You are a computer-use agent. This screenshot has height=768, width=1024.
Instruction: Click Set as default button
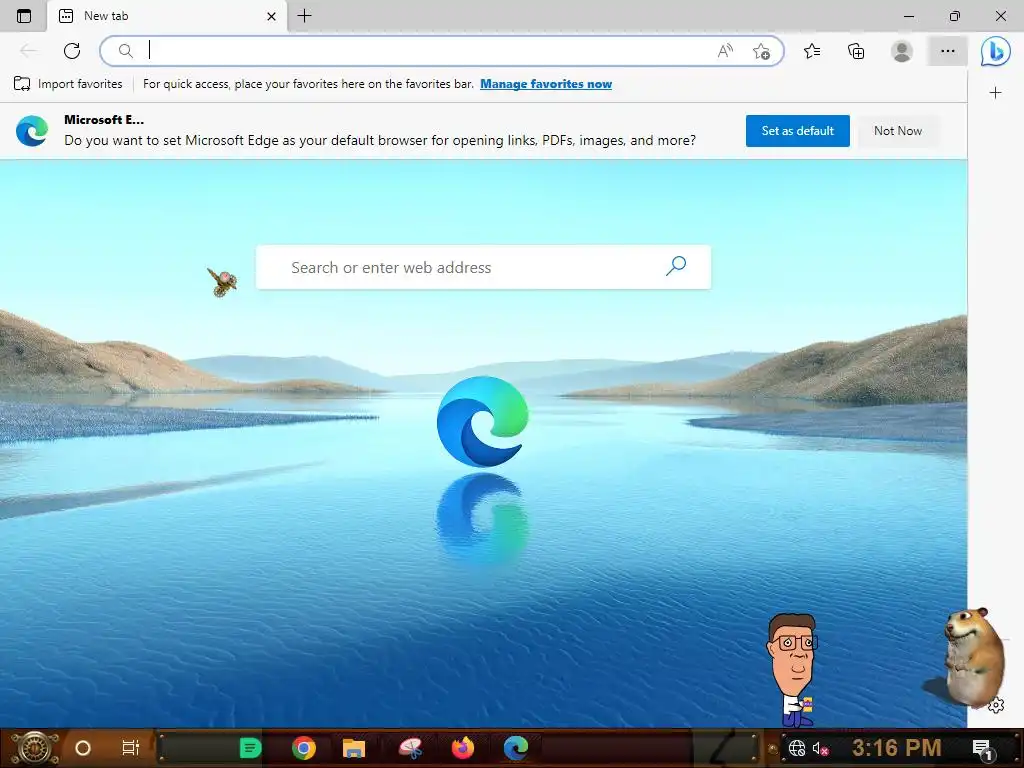[797, 131]
